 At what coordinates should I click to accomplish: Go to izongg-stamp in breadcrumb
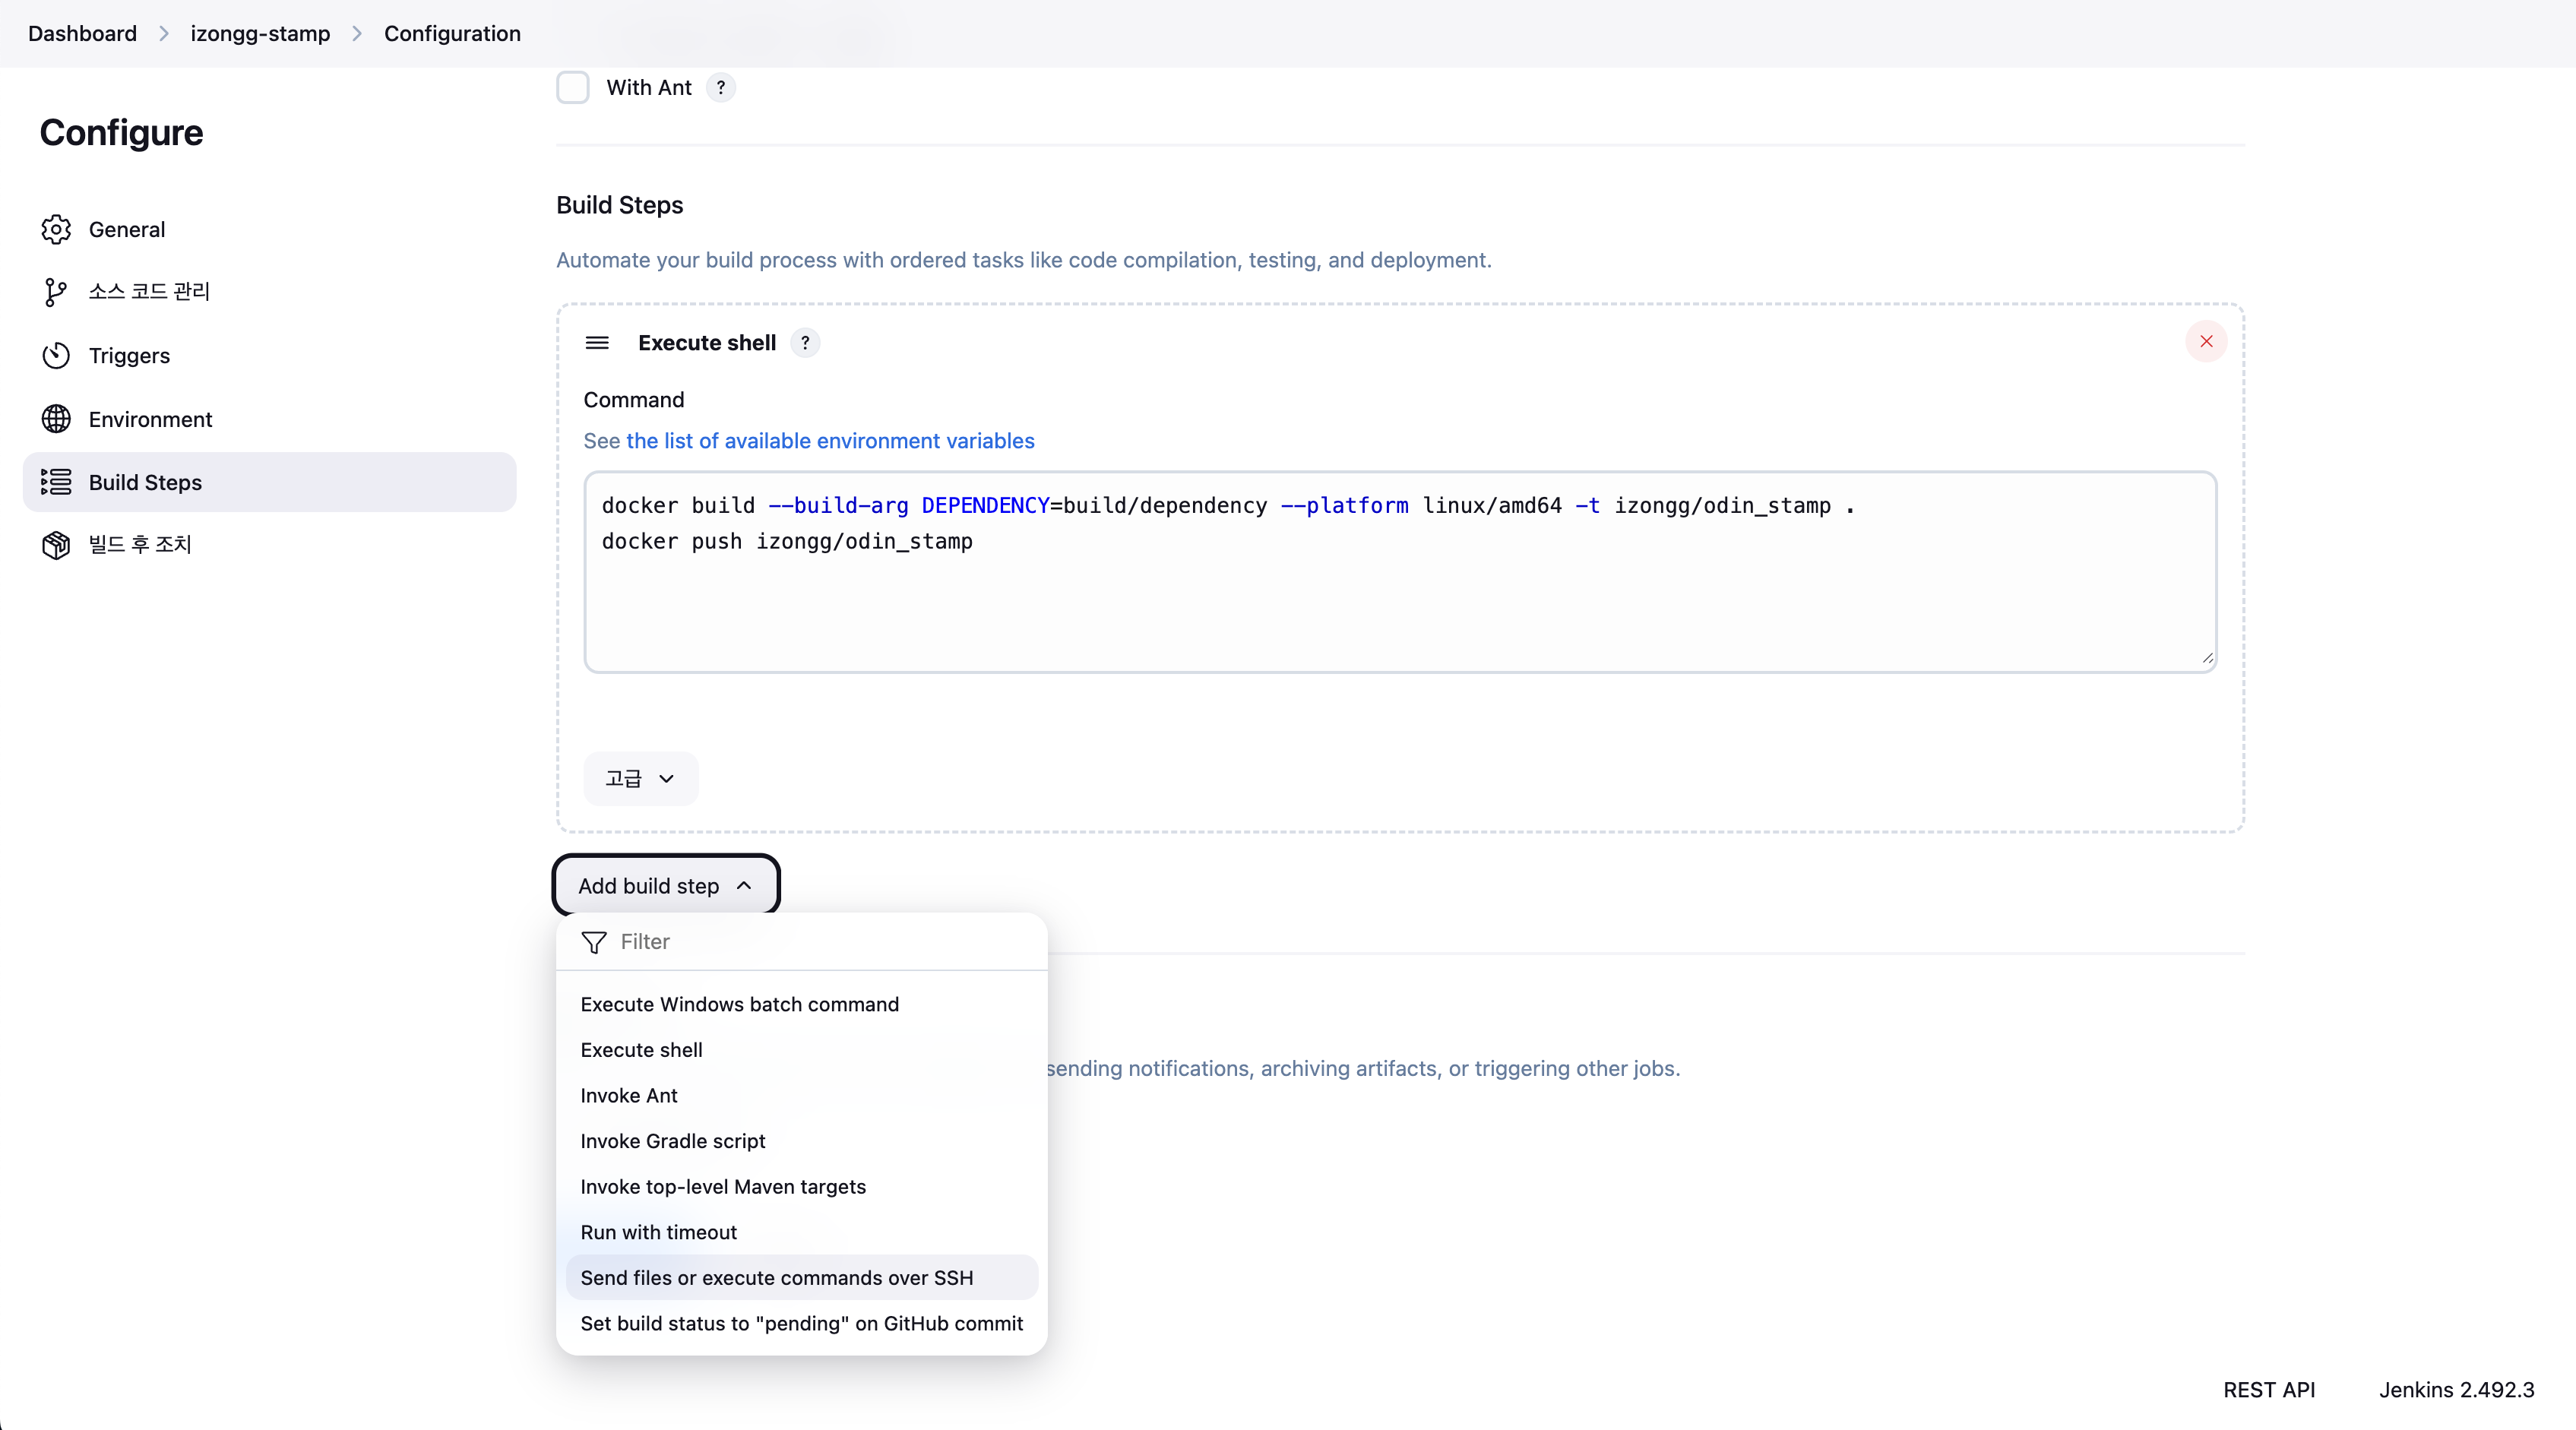pos(260,34)
